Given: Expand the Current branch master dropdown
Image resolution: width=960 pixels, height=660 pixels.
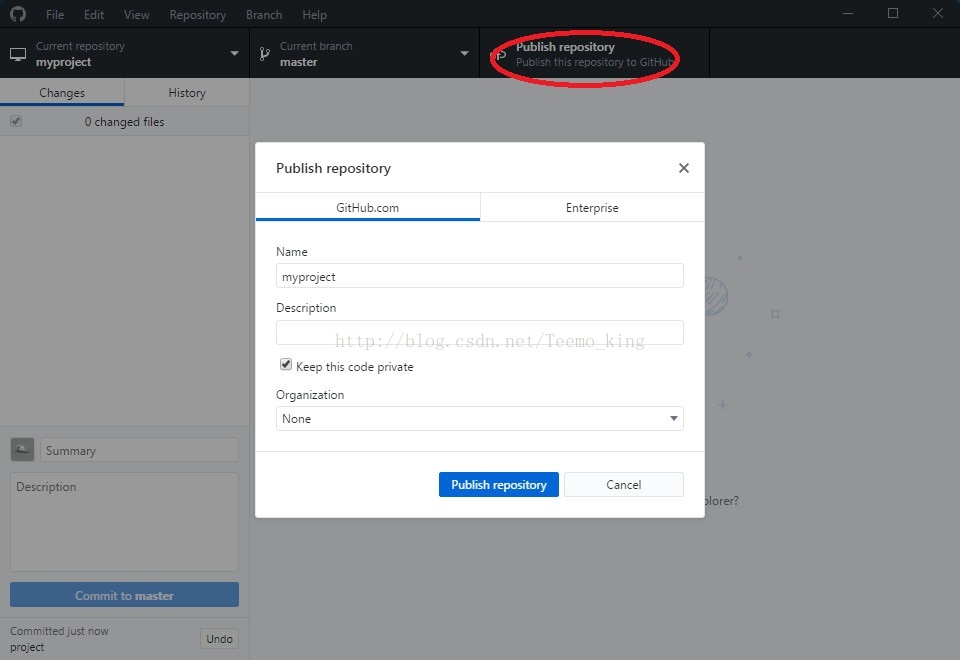Looking at the screenshot, I should 364,53.
